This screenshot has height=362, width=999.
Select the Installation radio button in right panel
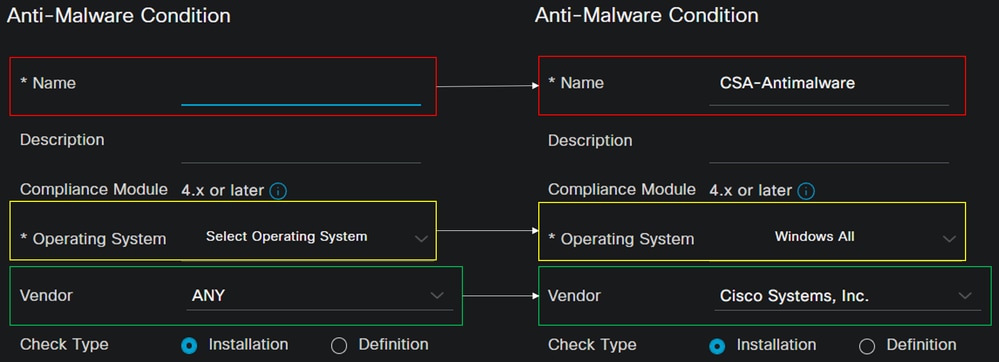pos(717,345)
